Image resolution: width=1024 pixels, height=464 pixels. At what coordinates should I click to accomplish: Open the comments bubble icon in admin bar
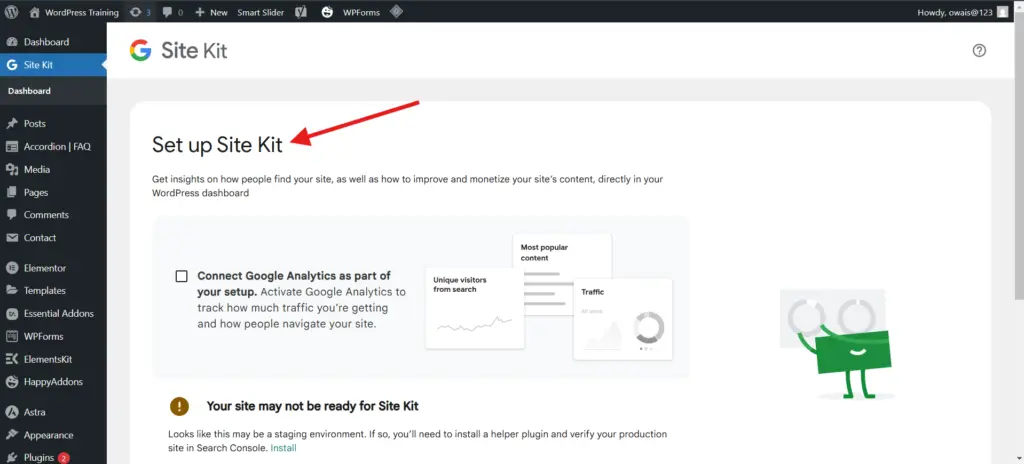[168, 12]
